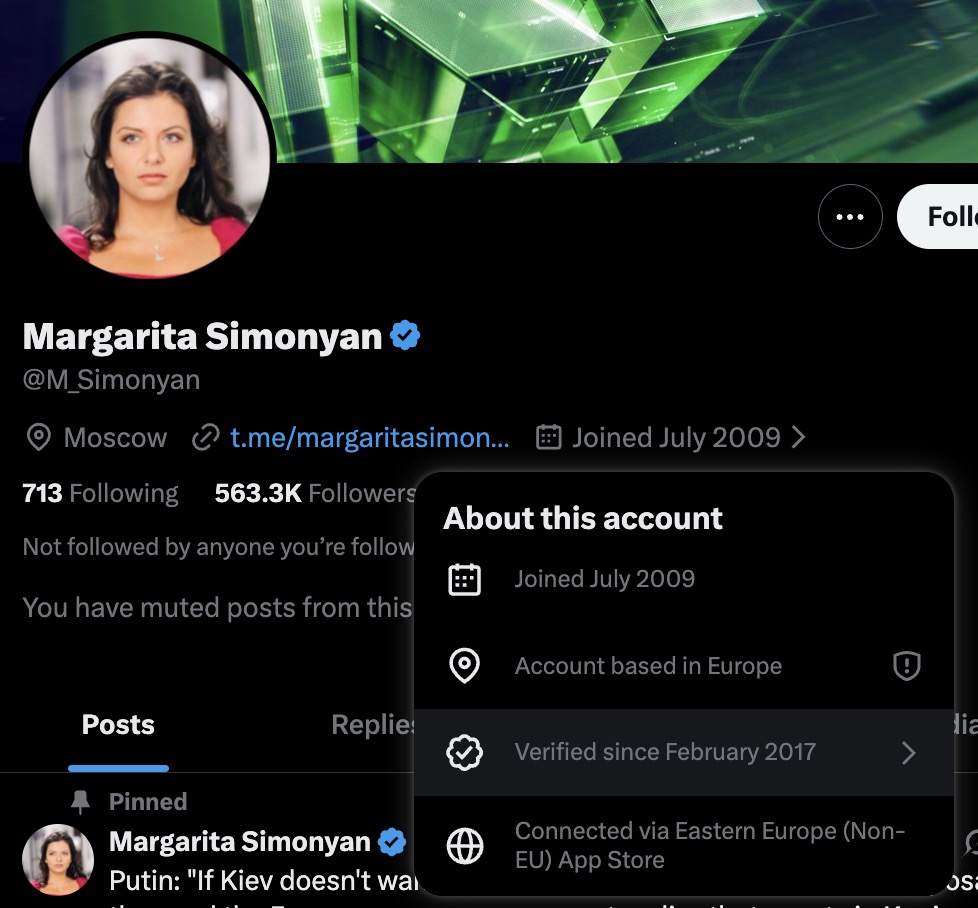Click the verified checkmark badge icon in popup
This screenshot has width=978, height=908.
tap(465, 752)
